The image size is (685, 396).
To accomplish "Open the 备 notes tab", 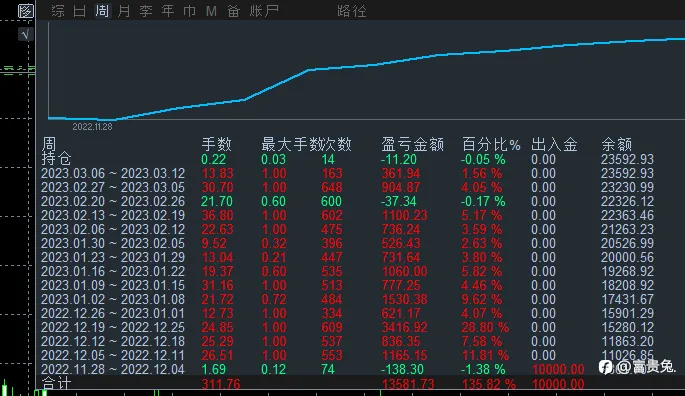I will (234, 10).
